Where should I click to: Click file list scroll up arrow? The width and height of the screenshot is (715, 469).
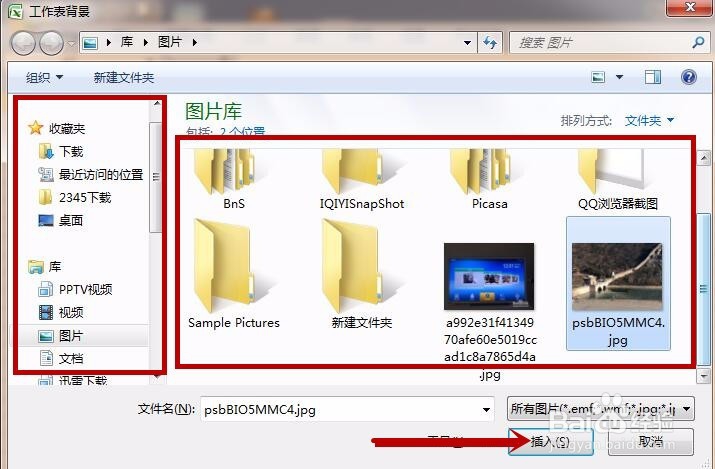click(x=704, y=158)
